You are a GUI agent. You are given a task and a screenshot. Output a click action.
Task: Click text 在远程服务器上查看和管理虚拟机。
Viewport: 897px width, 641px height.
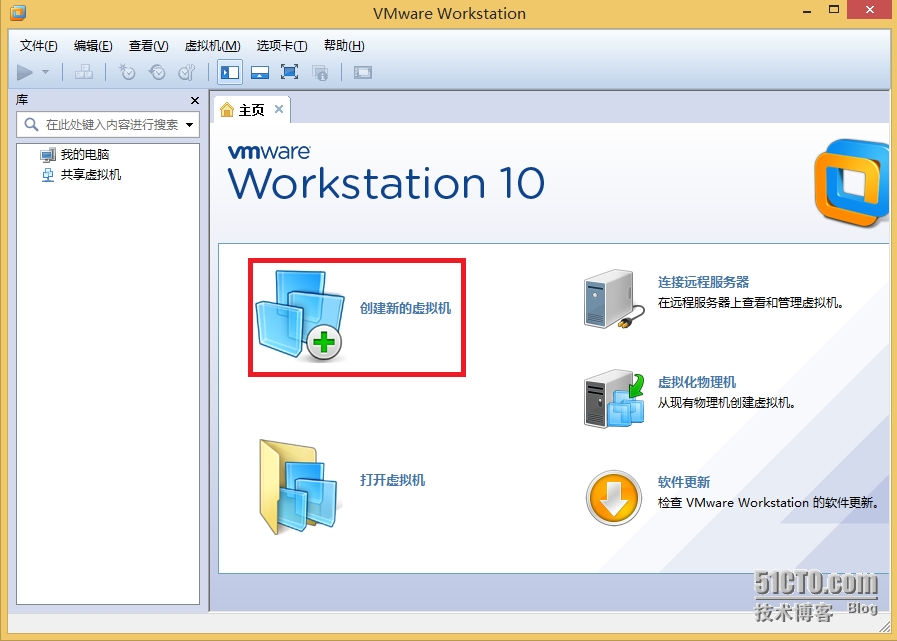click(751, 303)
